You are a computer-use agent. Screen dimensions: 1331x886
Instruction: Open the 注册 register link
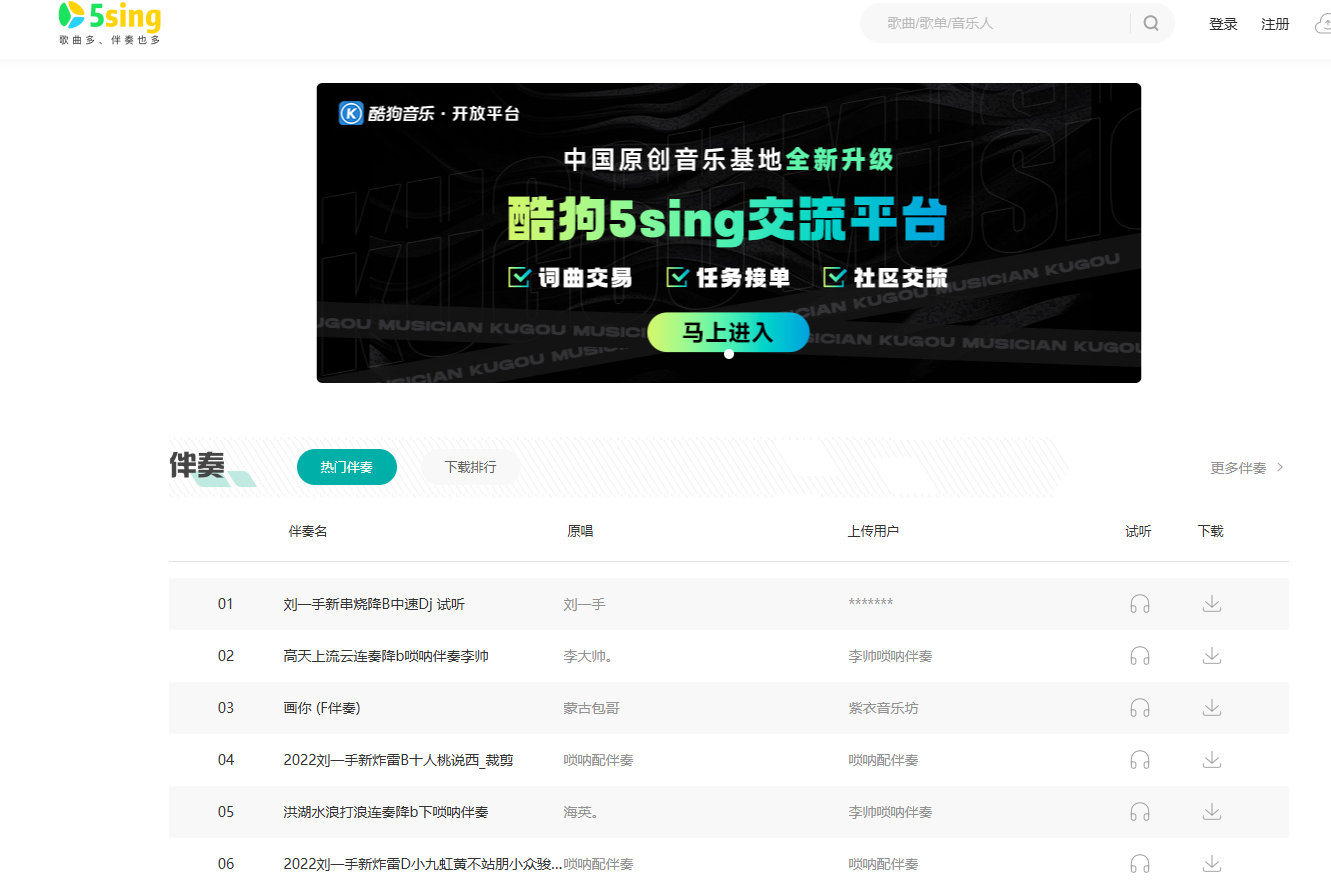click(x=1275, y=24)
